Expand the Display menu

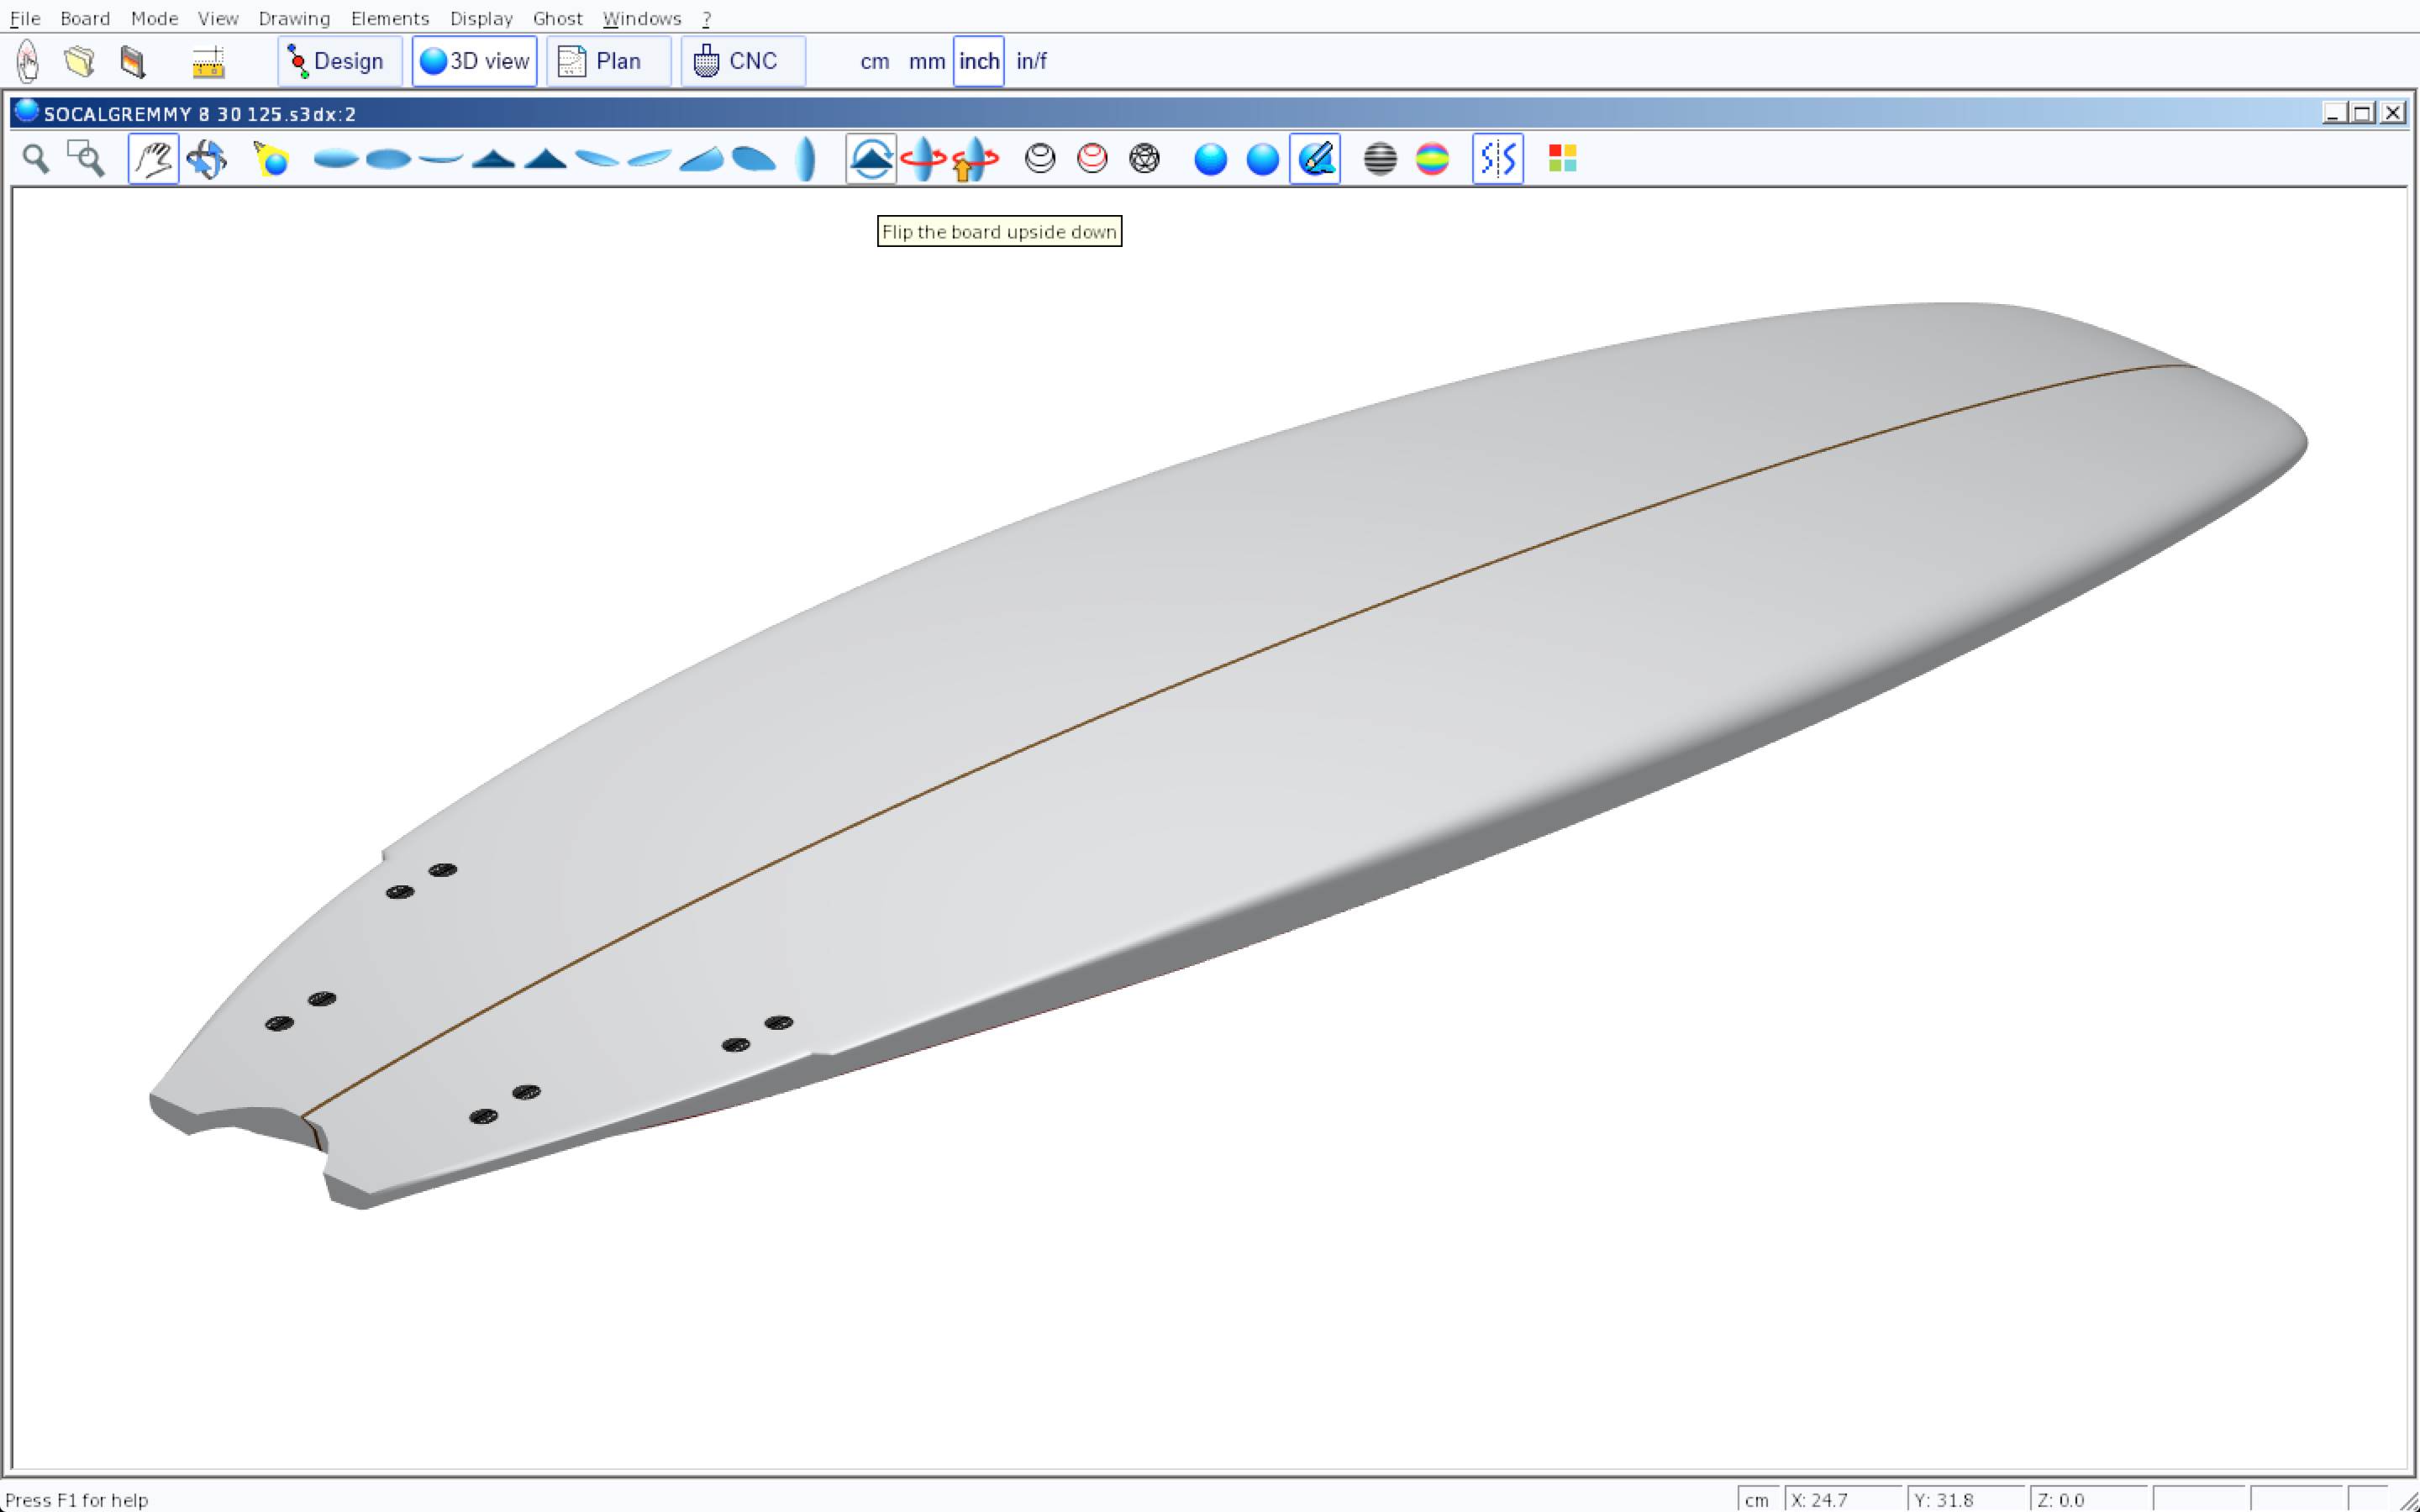point(481,18)
